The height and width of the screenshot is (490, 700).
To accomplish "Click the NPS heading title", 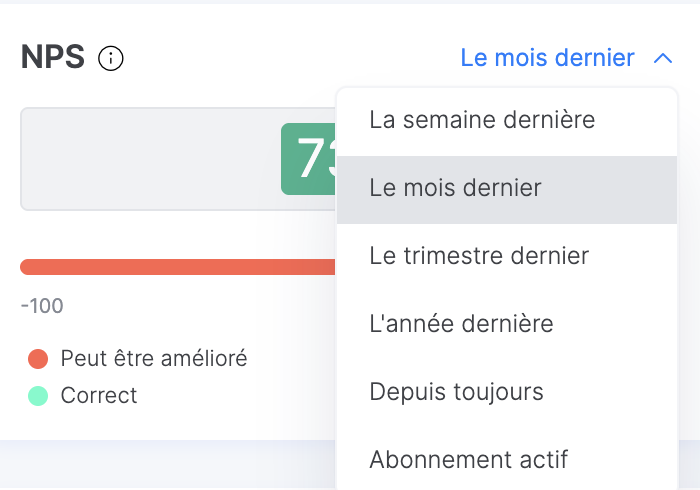I will click(x=53, y=57).
